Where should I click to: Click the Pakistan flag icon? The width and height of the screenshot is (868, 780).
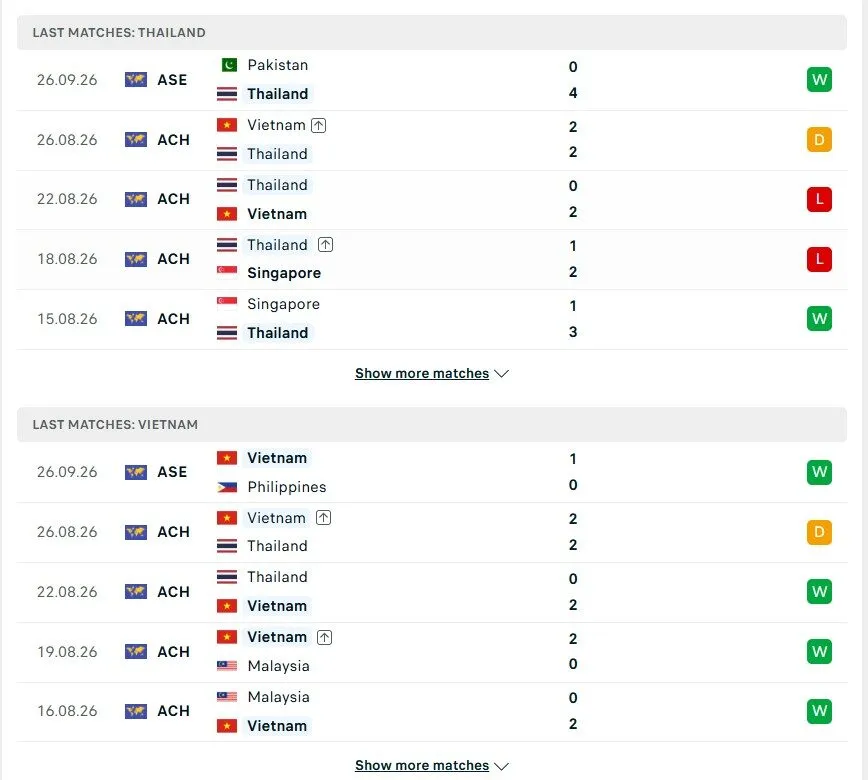point(227,65)
